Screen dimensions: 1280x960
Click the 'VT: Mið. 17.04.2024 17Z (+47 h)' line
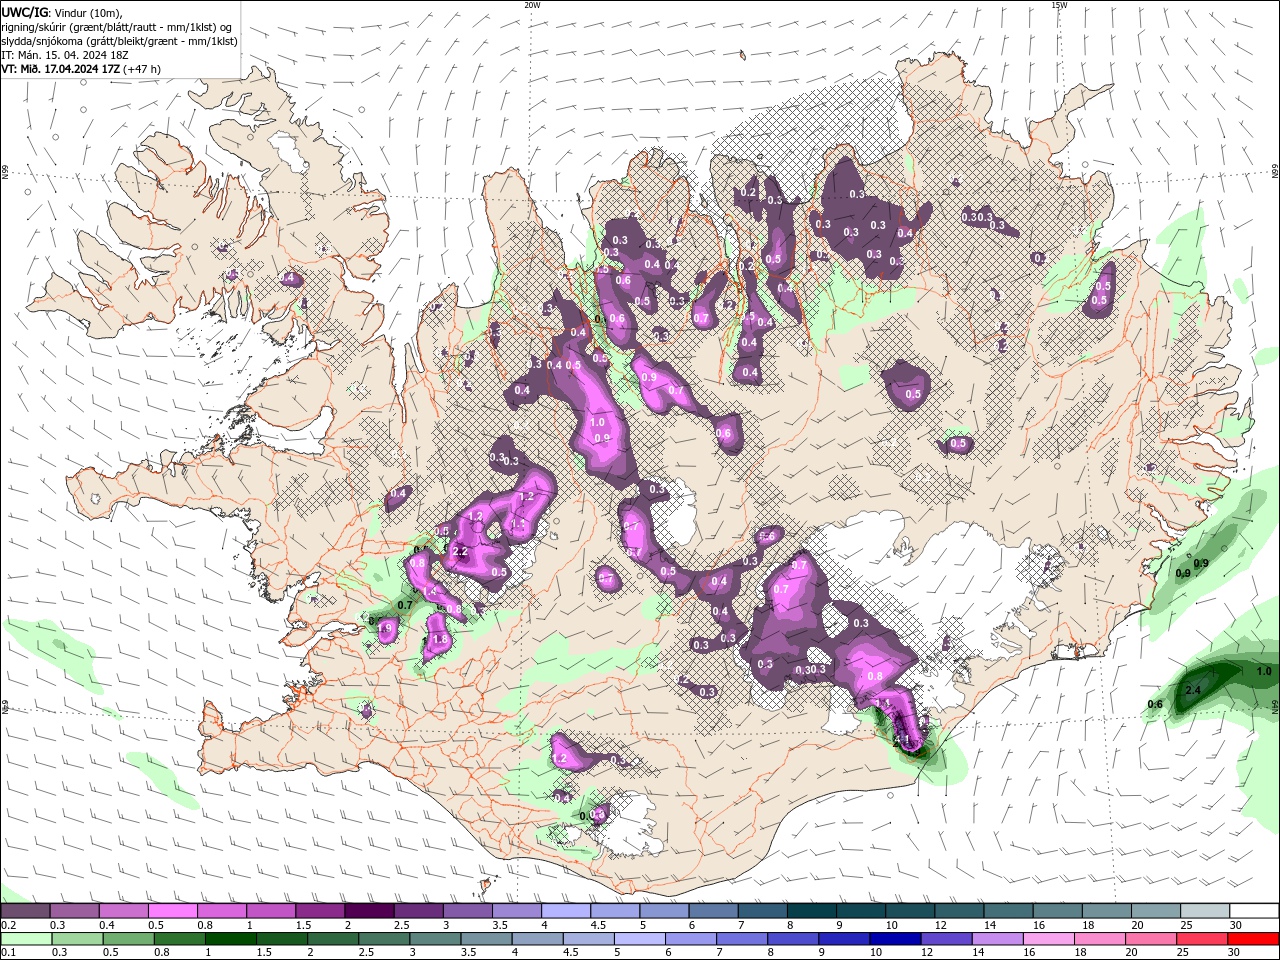[x=81, y=69]
